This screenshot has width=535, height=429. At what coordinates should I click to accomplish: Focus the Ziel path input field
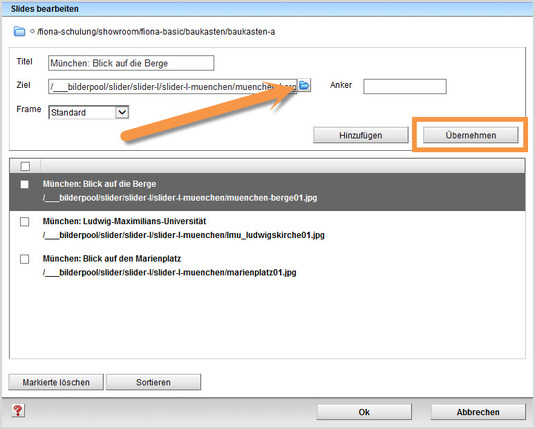coord(173,87)
